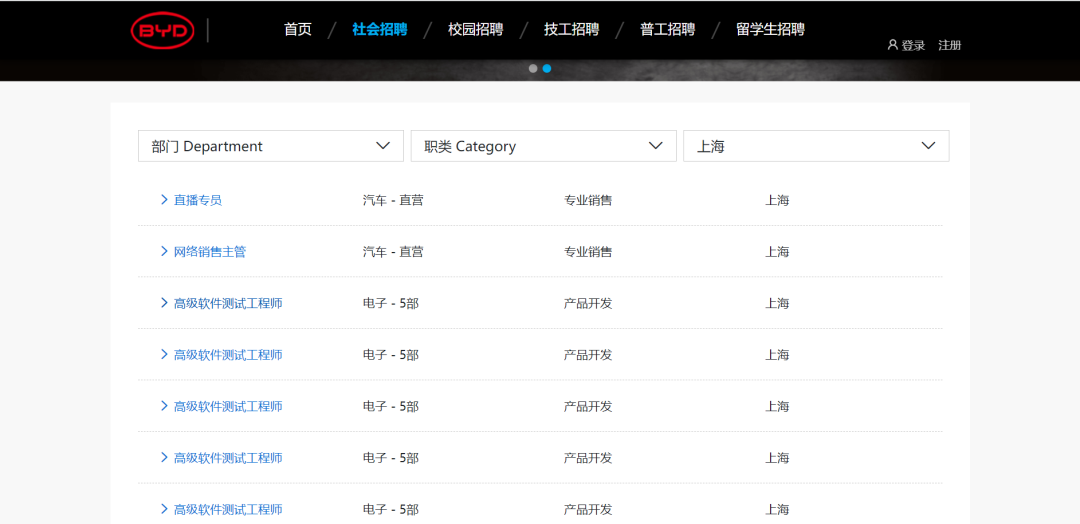
Task: Go to the 首页 home tab
Action: [298, 29]
